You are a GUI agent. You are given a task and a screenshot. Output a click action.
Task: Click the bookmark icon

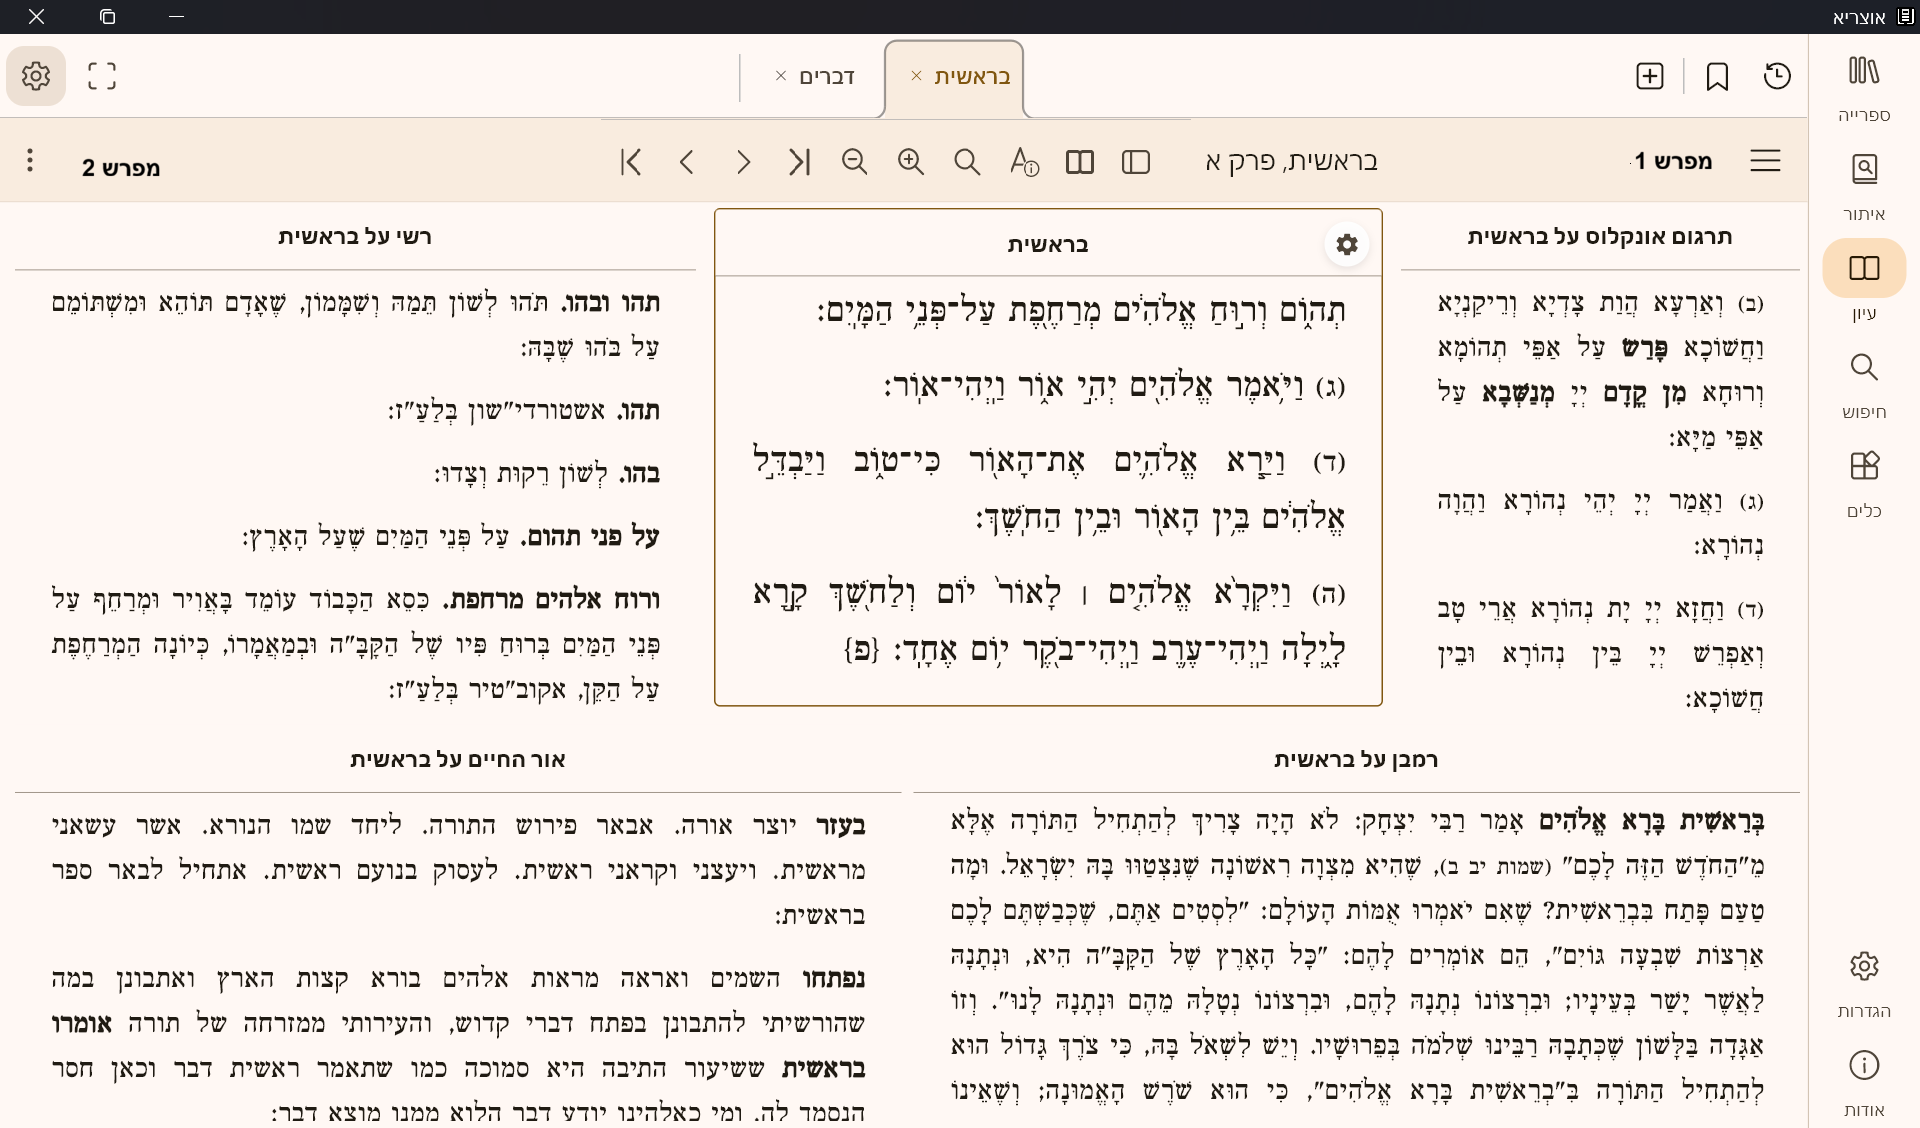coord(1718,75)
